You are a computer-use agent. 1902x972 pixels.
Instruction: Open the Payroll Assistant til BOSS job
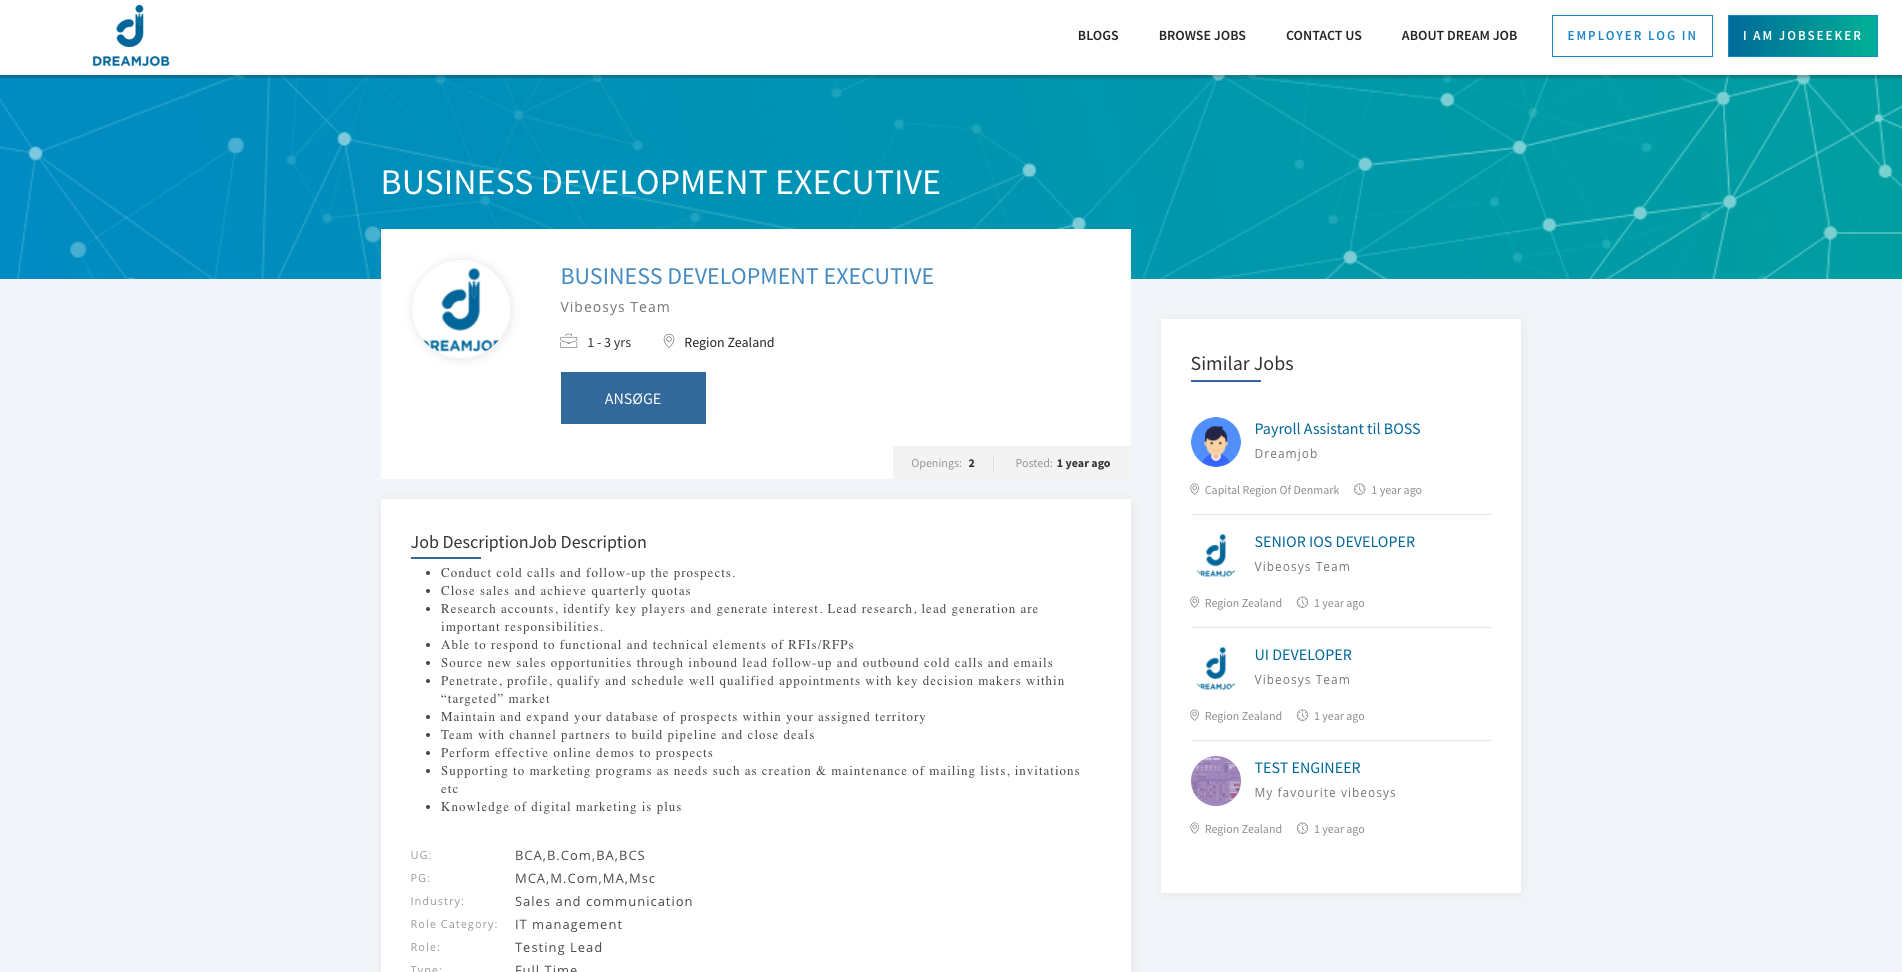pos(1336,429)
